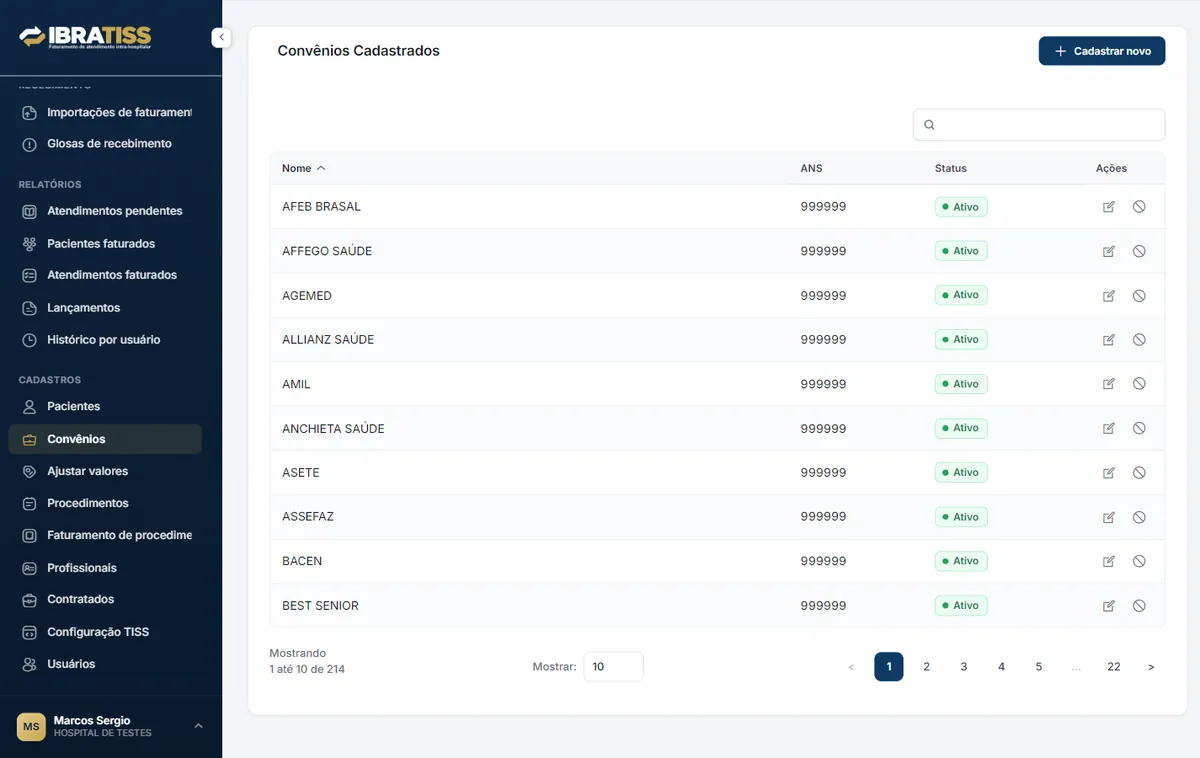Screen dimensions: 1200x758
Task: Disable the AFFEGO SAÚDE convênio
Action: point(1139,251)
